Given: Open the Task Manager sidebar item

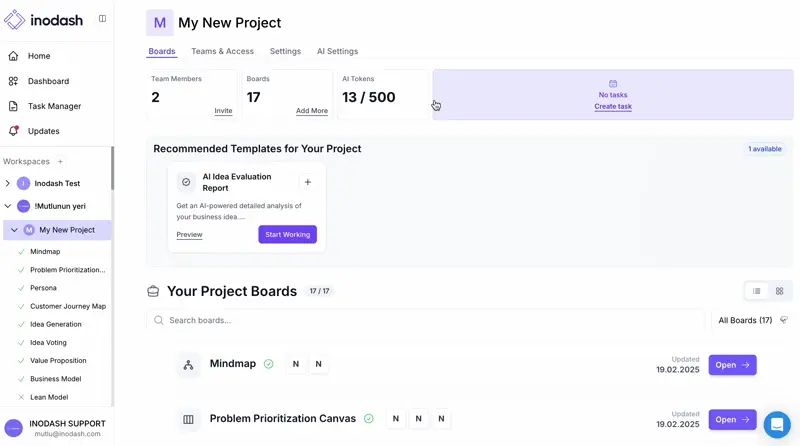Looking at the screenshot, I should tap(54, 106).
